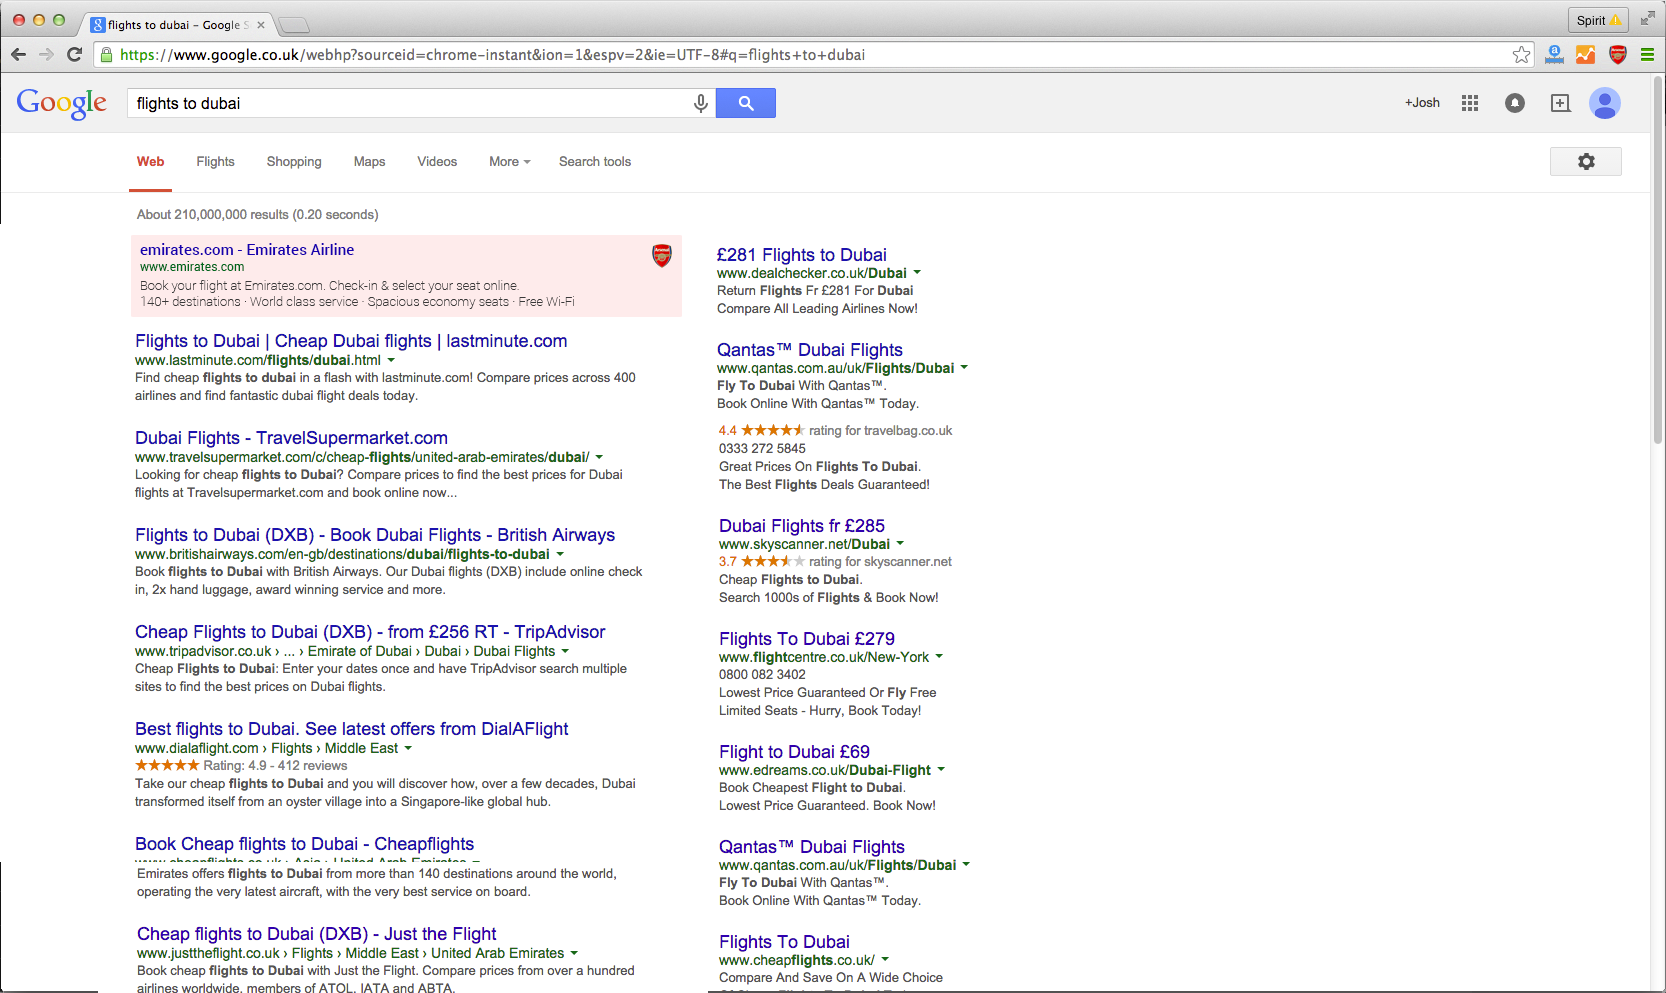Open Dubai Flights fr £285 ad
Screen dimensions: 1666x993
(x=802, y=526)
